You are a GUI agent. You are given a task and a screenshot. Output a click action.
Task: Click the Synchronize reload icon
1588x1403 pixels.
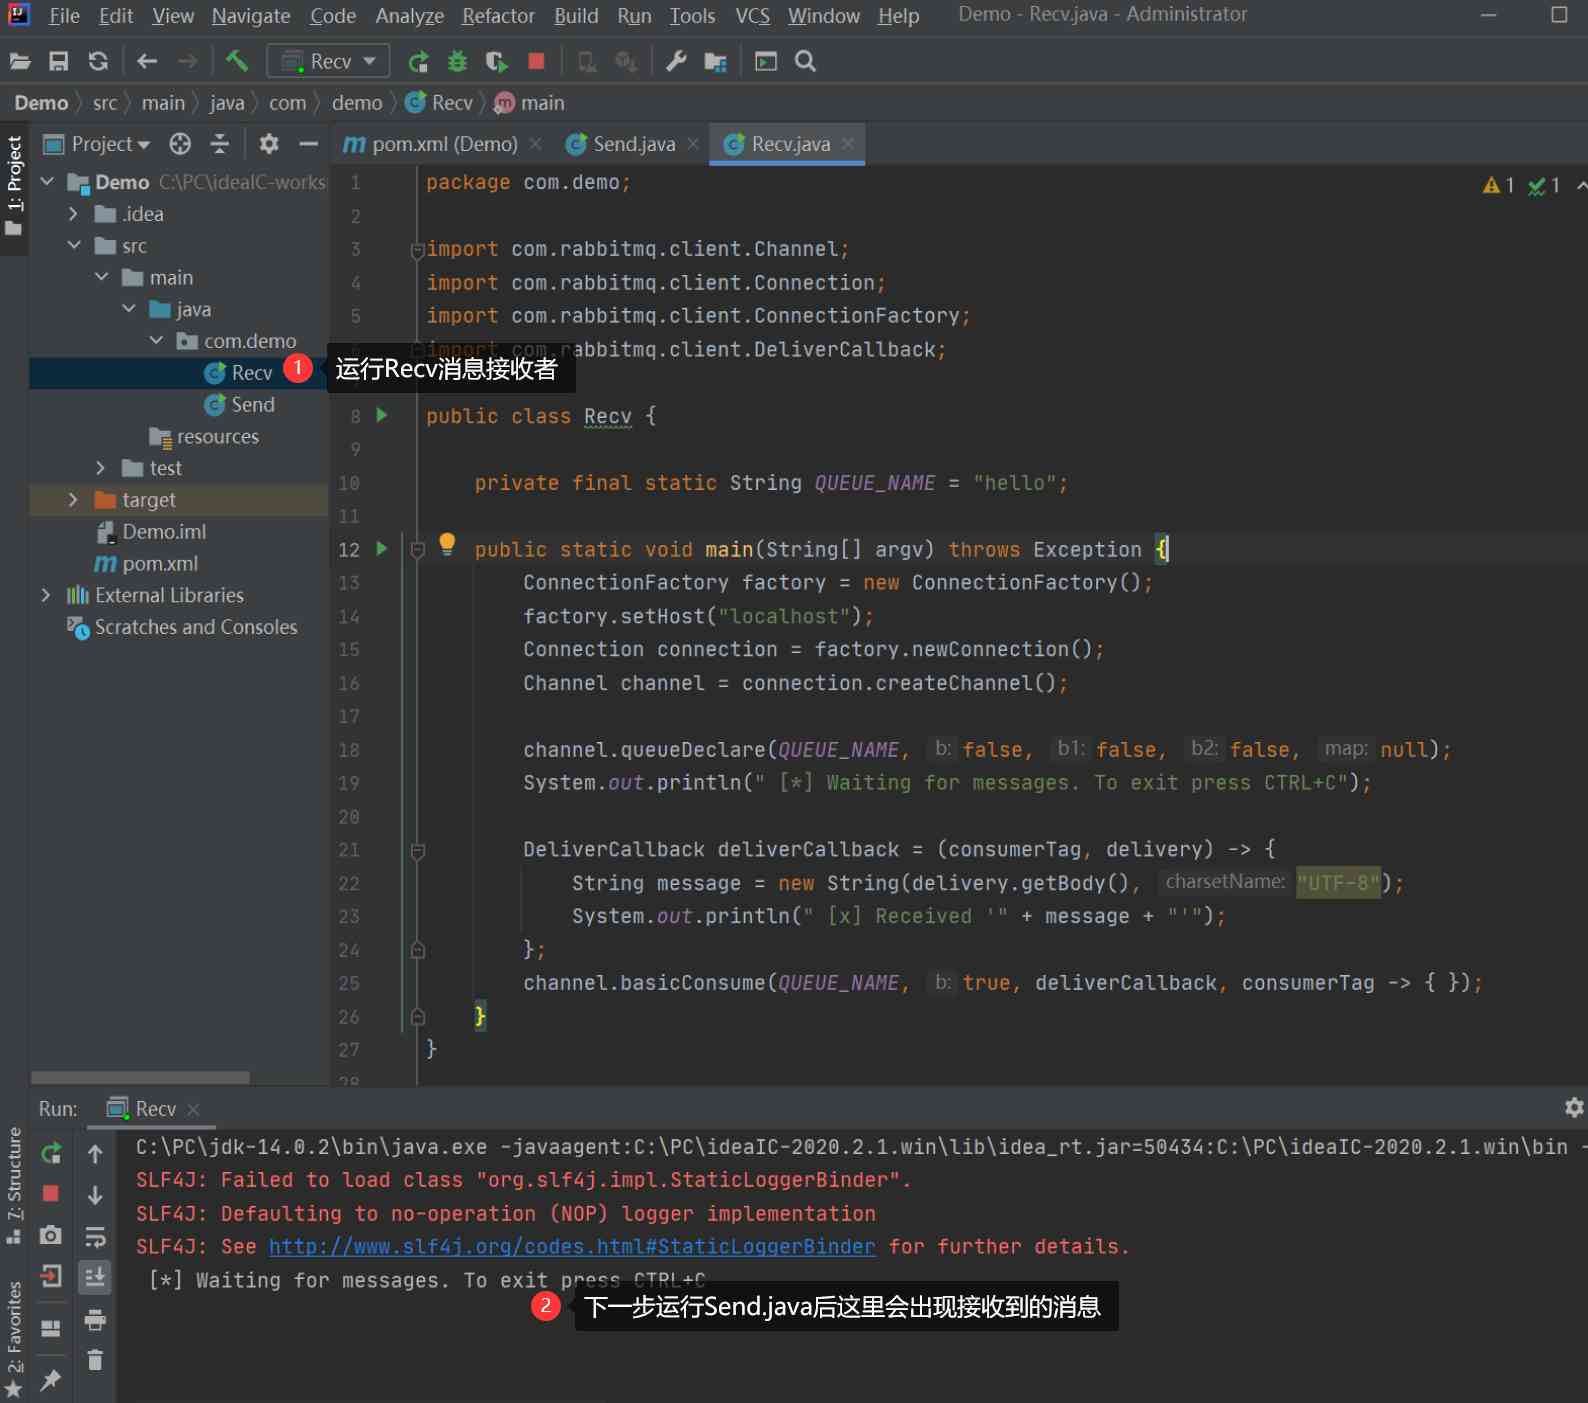98,62
